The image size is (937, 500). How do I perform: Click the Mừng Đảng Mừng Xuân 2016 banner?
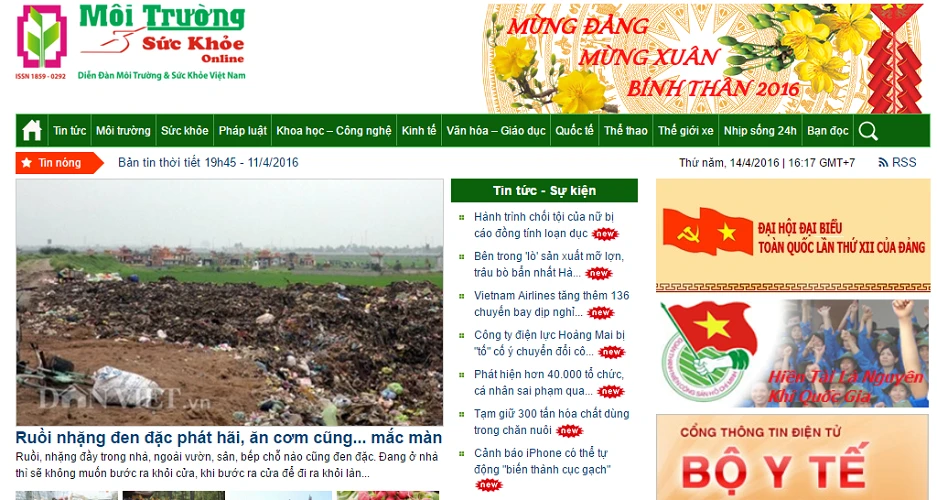coord(705,58)
